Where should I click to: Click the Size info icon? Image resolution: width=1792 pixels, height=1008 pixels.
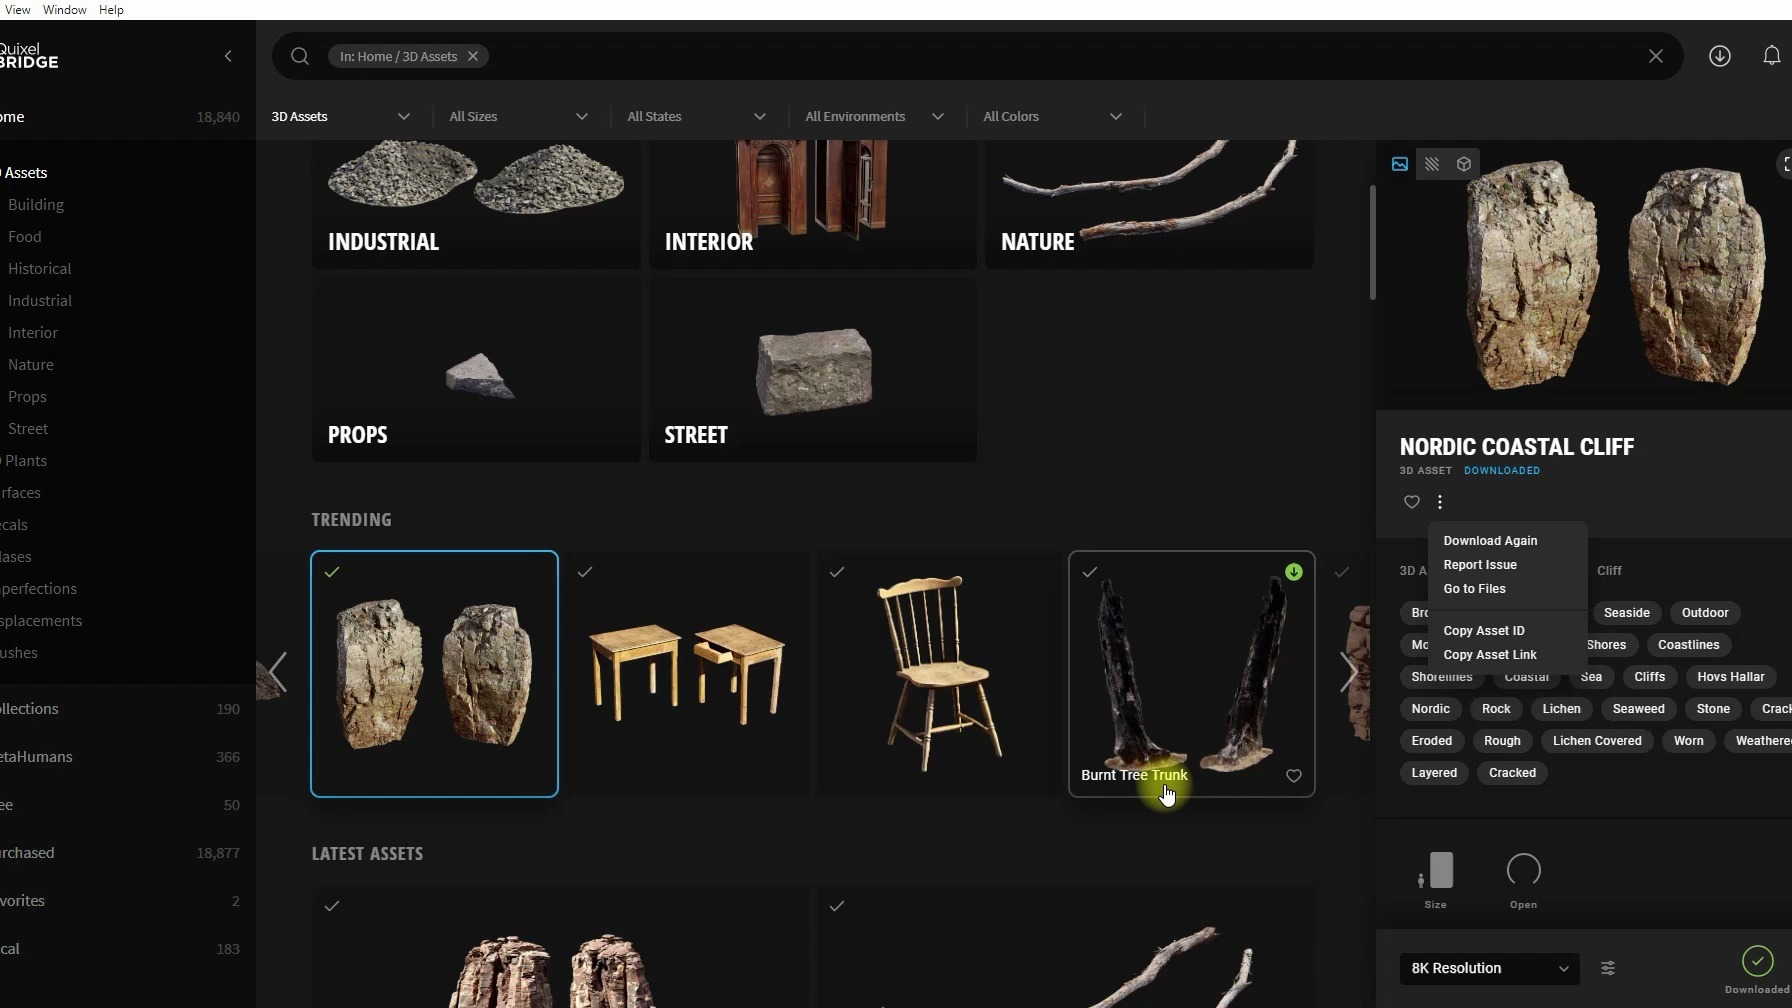[x=1436, y=870]
